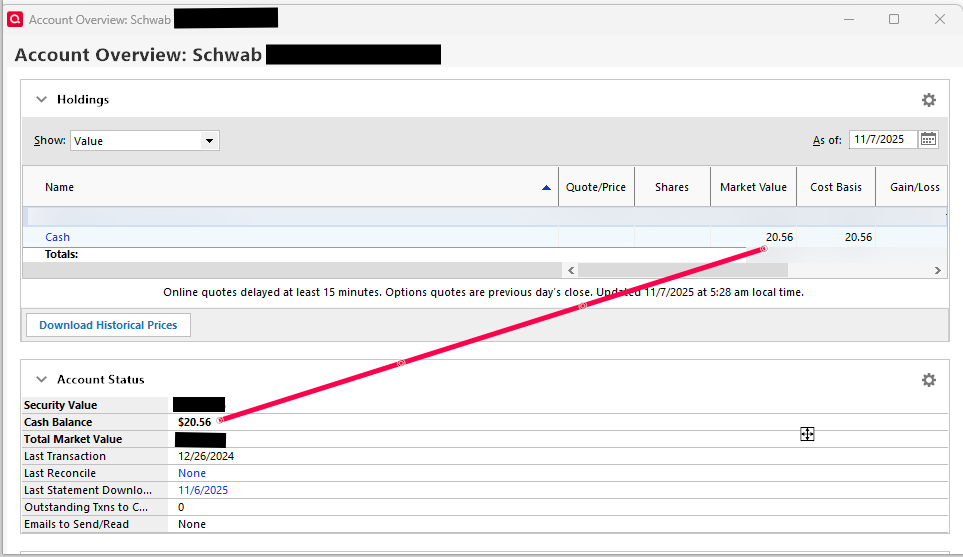This screenshot has width=963, height=557.
Task: Open the Holdings section gear settings
Action: coord(929,100)
